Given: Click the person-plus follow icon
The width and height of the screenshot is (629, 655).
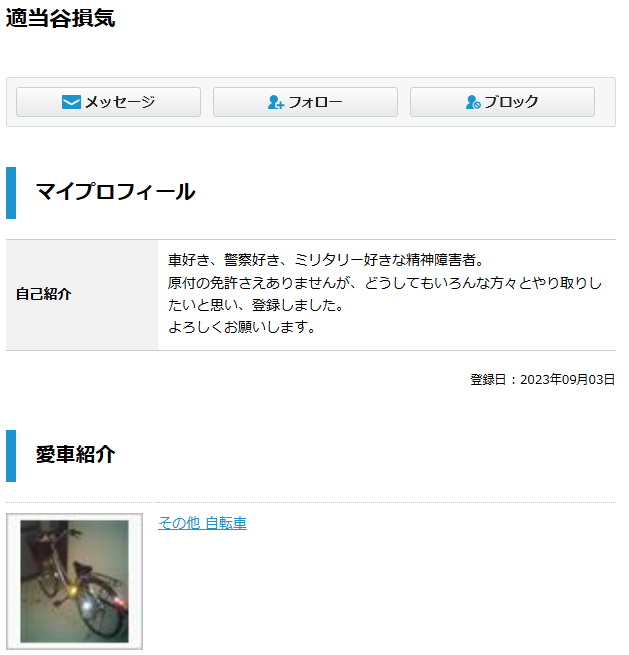Looking at the screenshot, I should (x=276, y=102).
